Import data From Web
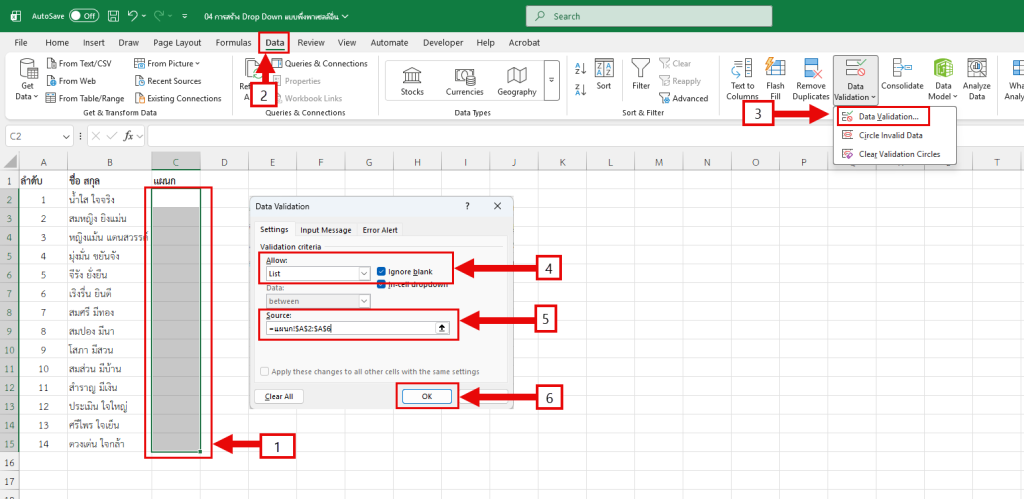Screen dimensions: 1024x499 [x=71, y=81]
